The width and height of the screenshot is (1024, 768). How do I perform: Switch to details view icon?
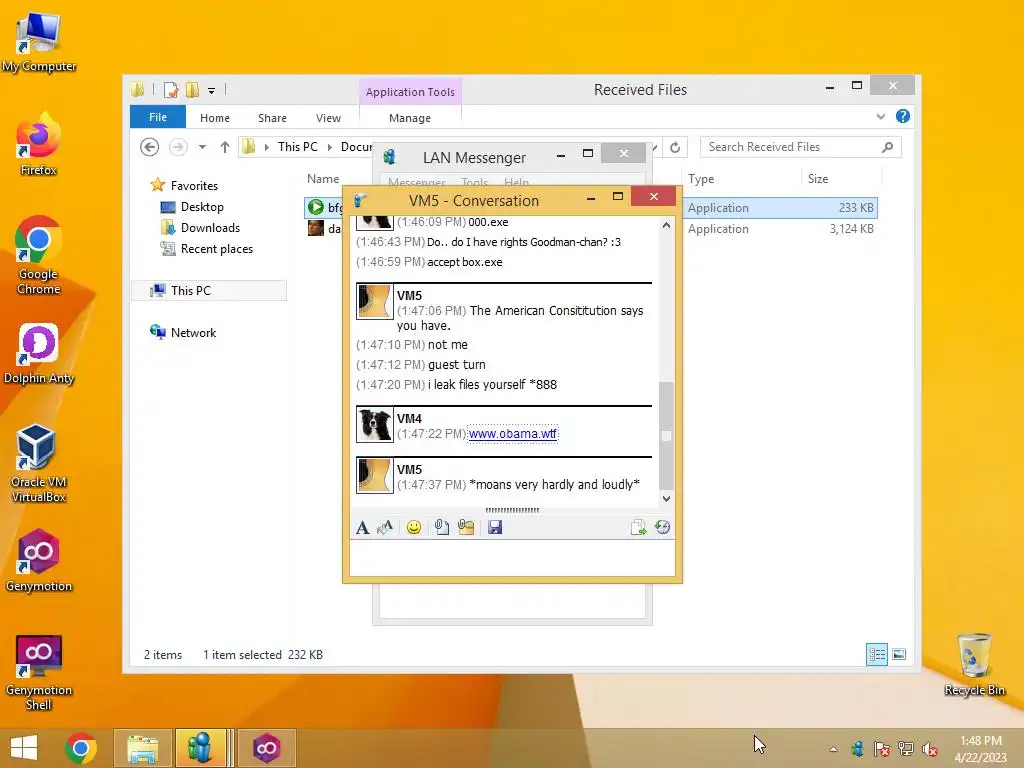pyautogui.click(x=876, y=654)
